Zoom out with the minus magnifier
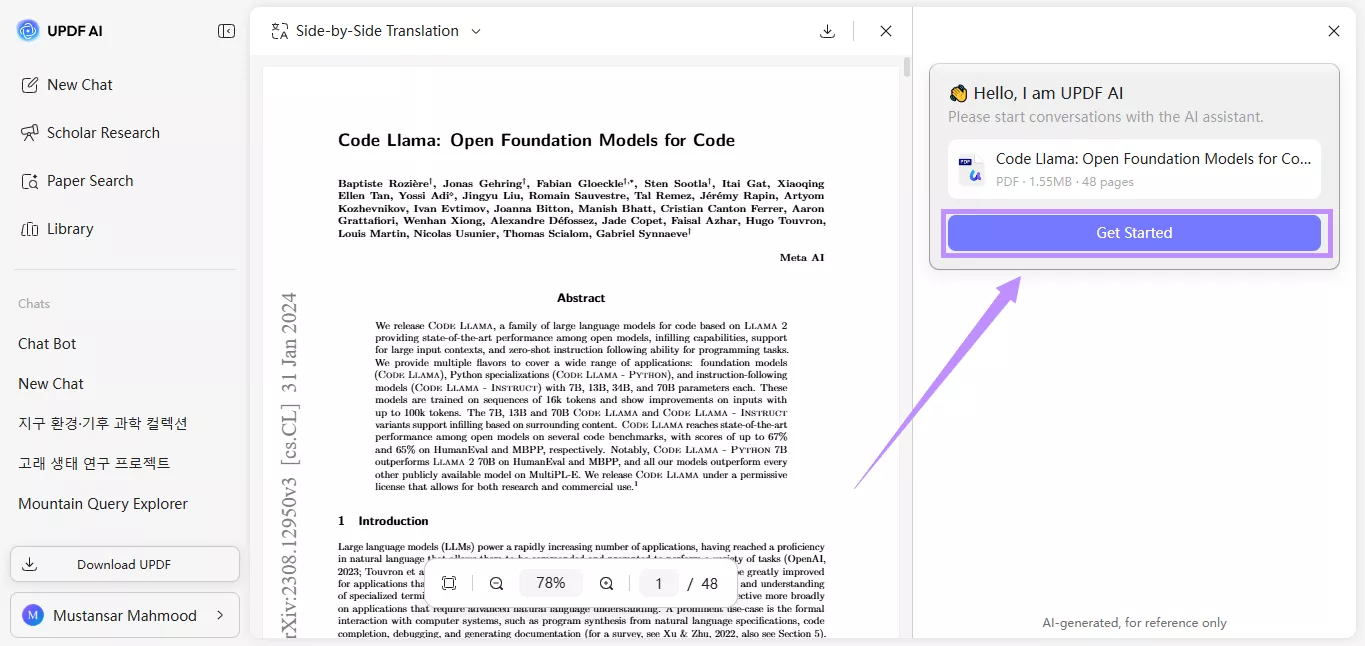1365x646 pixels. [x=497, y=583]
